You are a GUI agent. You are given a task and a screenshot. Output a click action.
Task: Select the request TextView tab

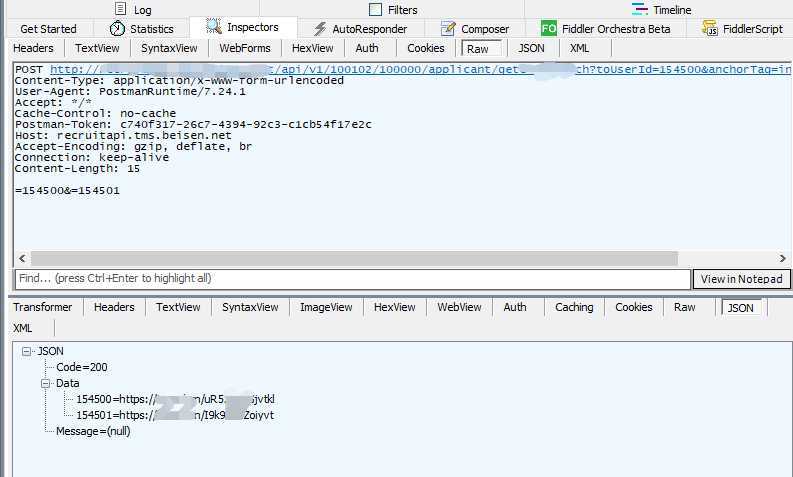point(97,49)
